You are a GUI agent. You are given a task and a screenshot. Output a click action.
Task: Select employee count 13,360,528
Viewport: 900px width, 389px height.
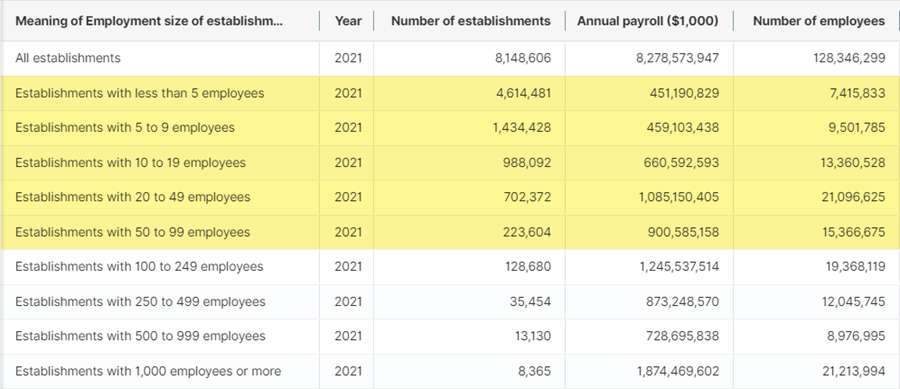pyautogui.click(x=854, y=163)
